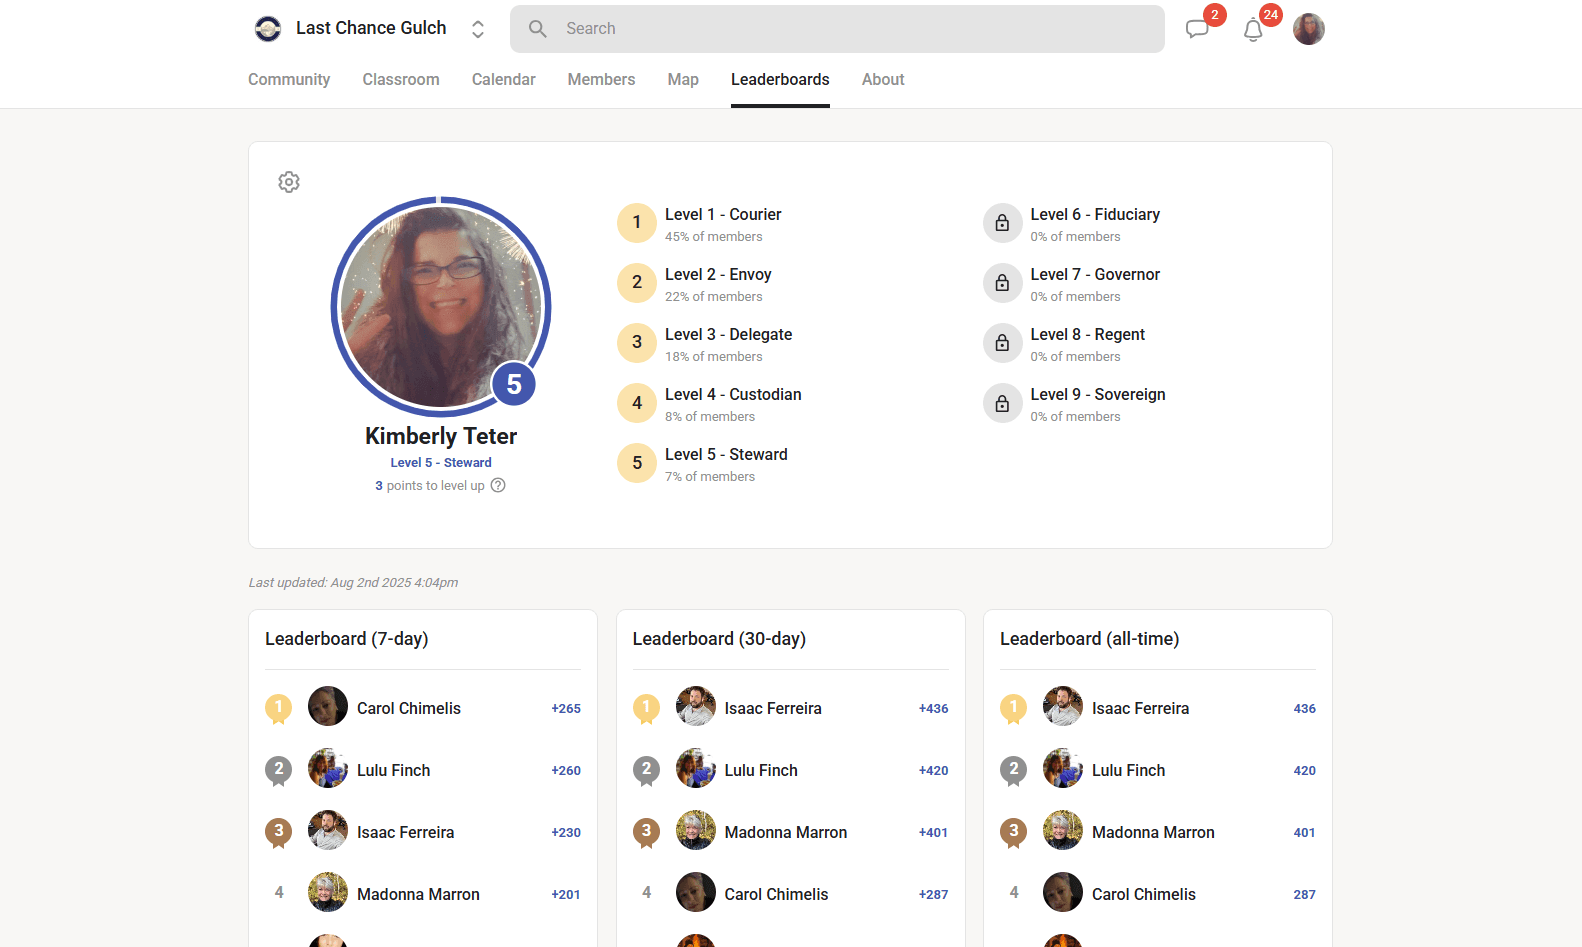Open the user profile avatar menu
This screenshot has height=947, width=1582.
[x=1308, y=29]
